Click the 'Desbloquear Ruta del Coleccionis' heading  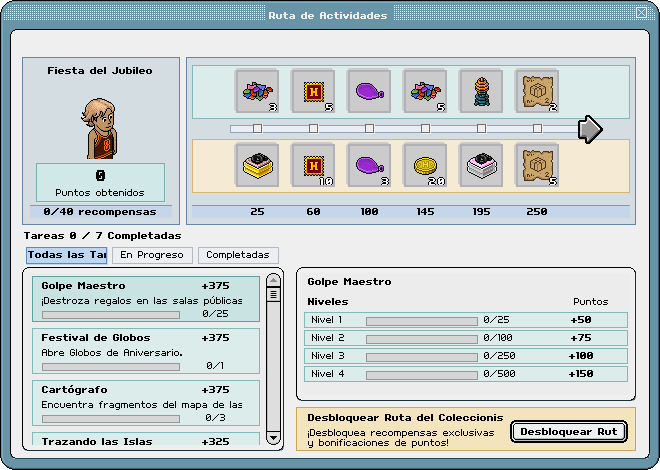pyautogui.click(x=405, y=418)
